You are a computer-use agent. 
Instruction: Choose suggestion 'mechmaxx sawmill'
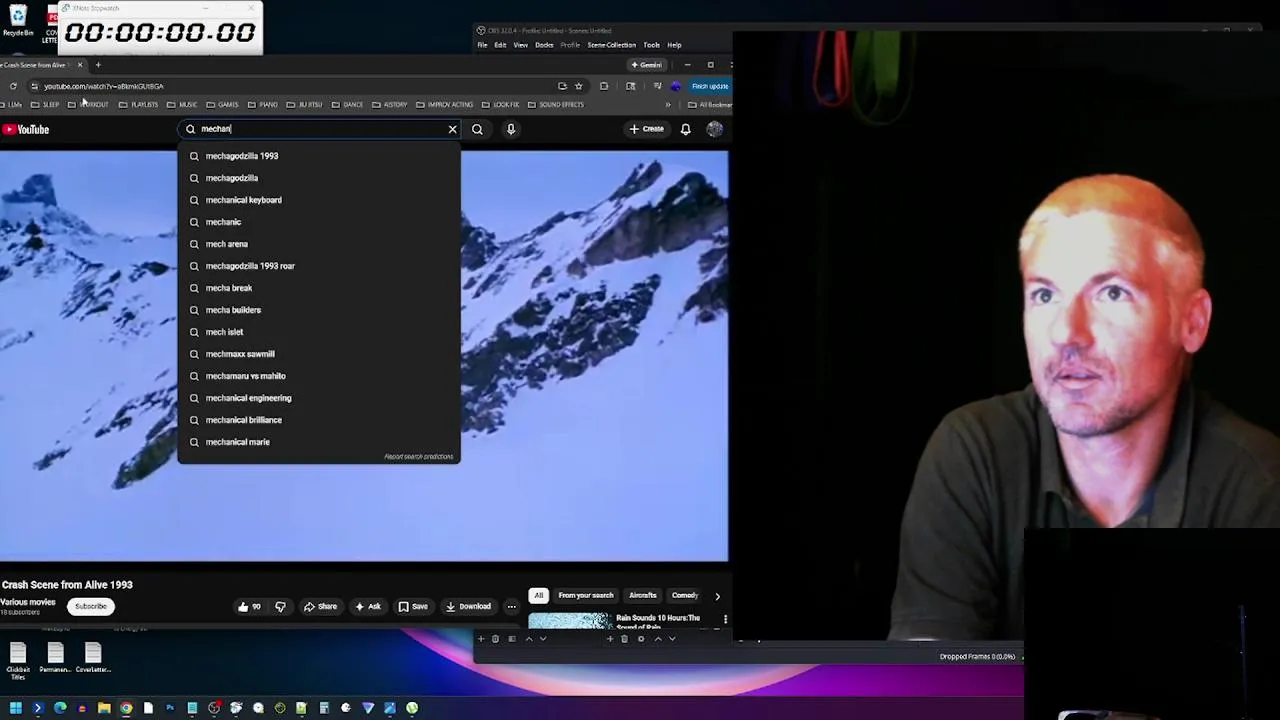(x=319, y=354)
